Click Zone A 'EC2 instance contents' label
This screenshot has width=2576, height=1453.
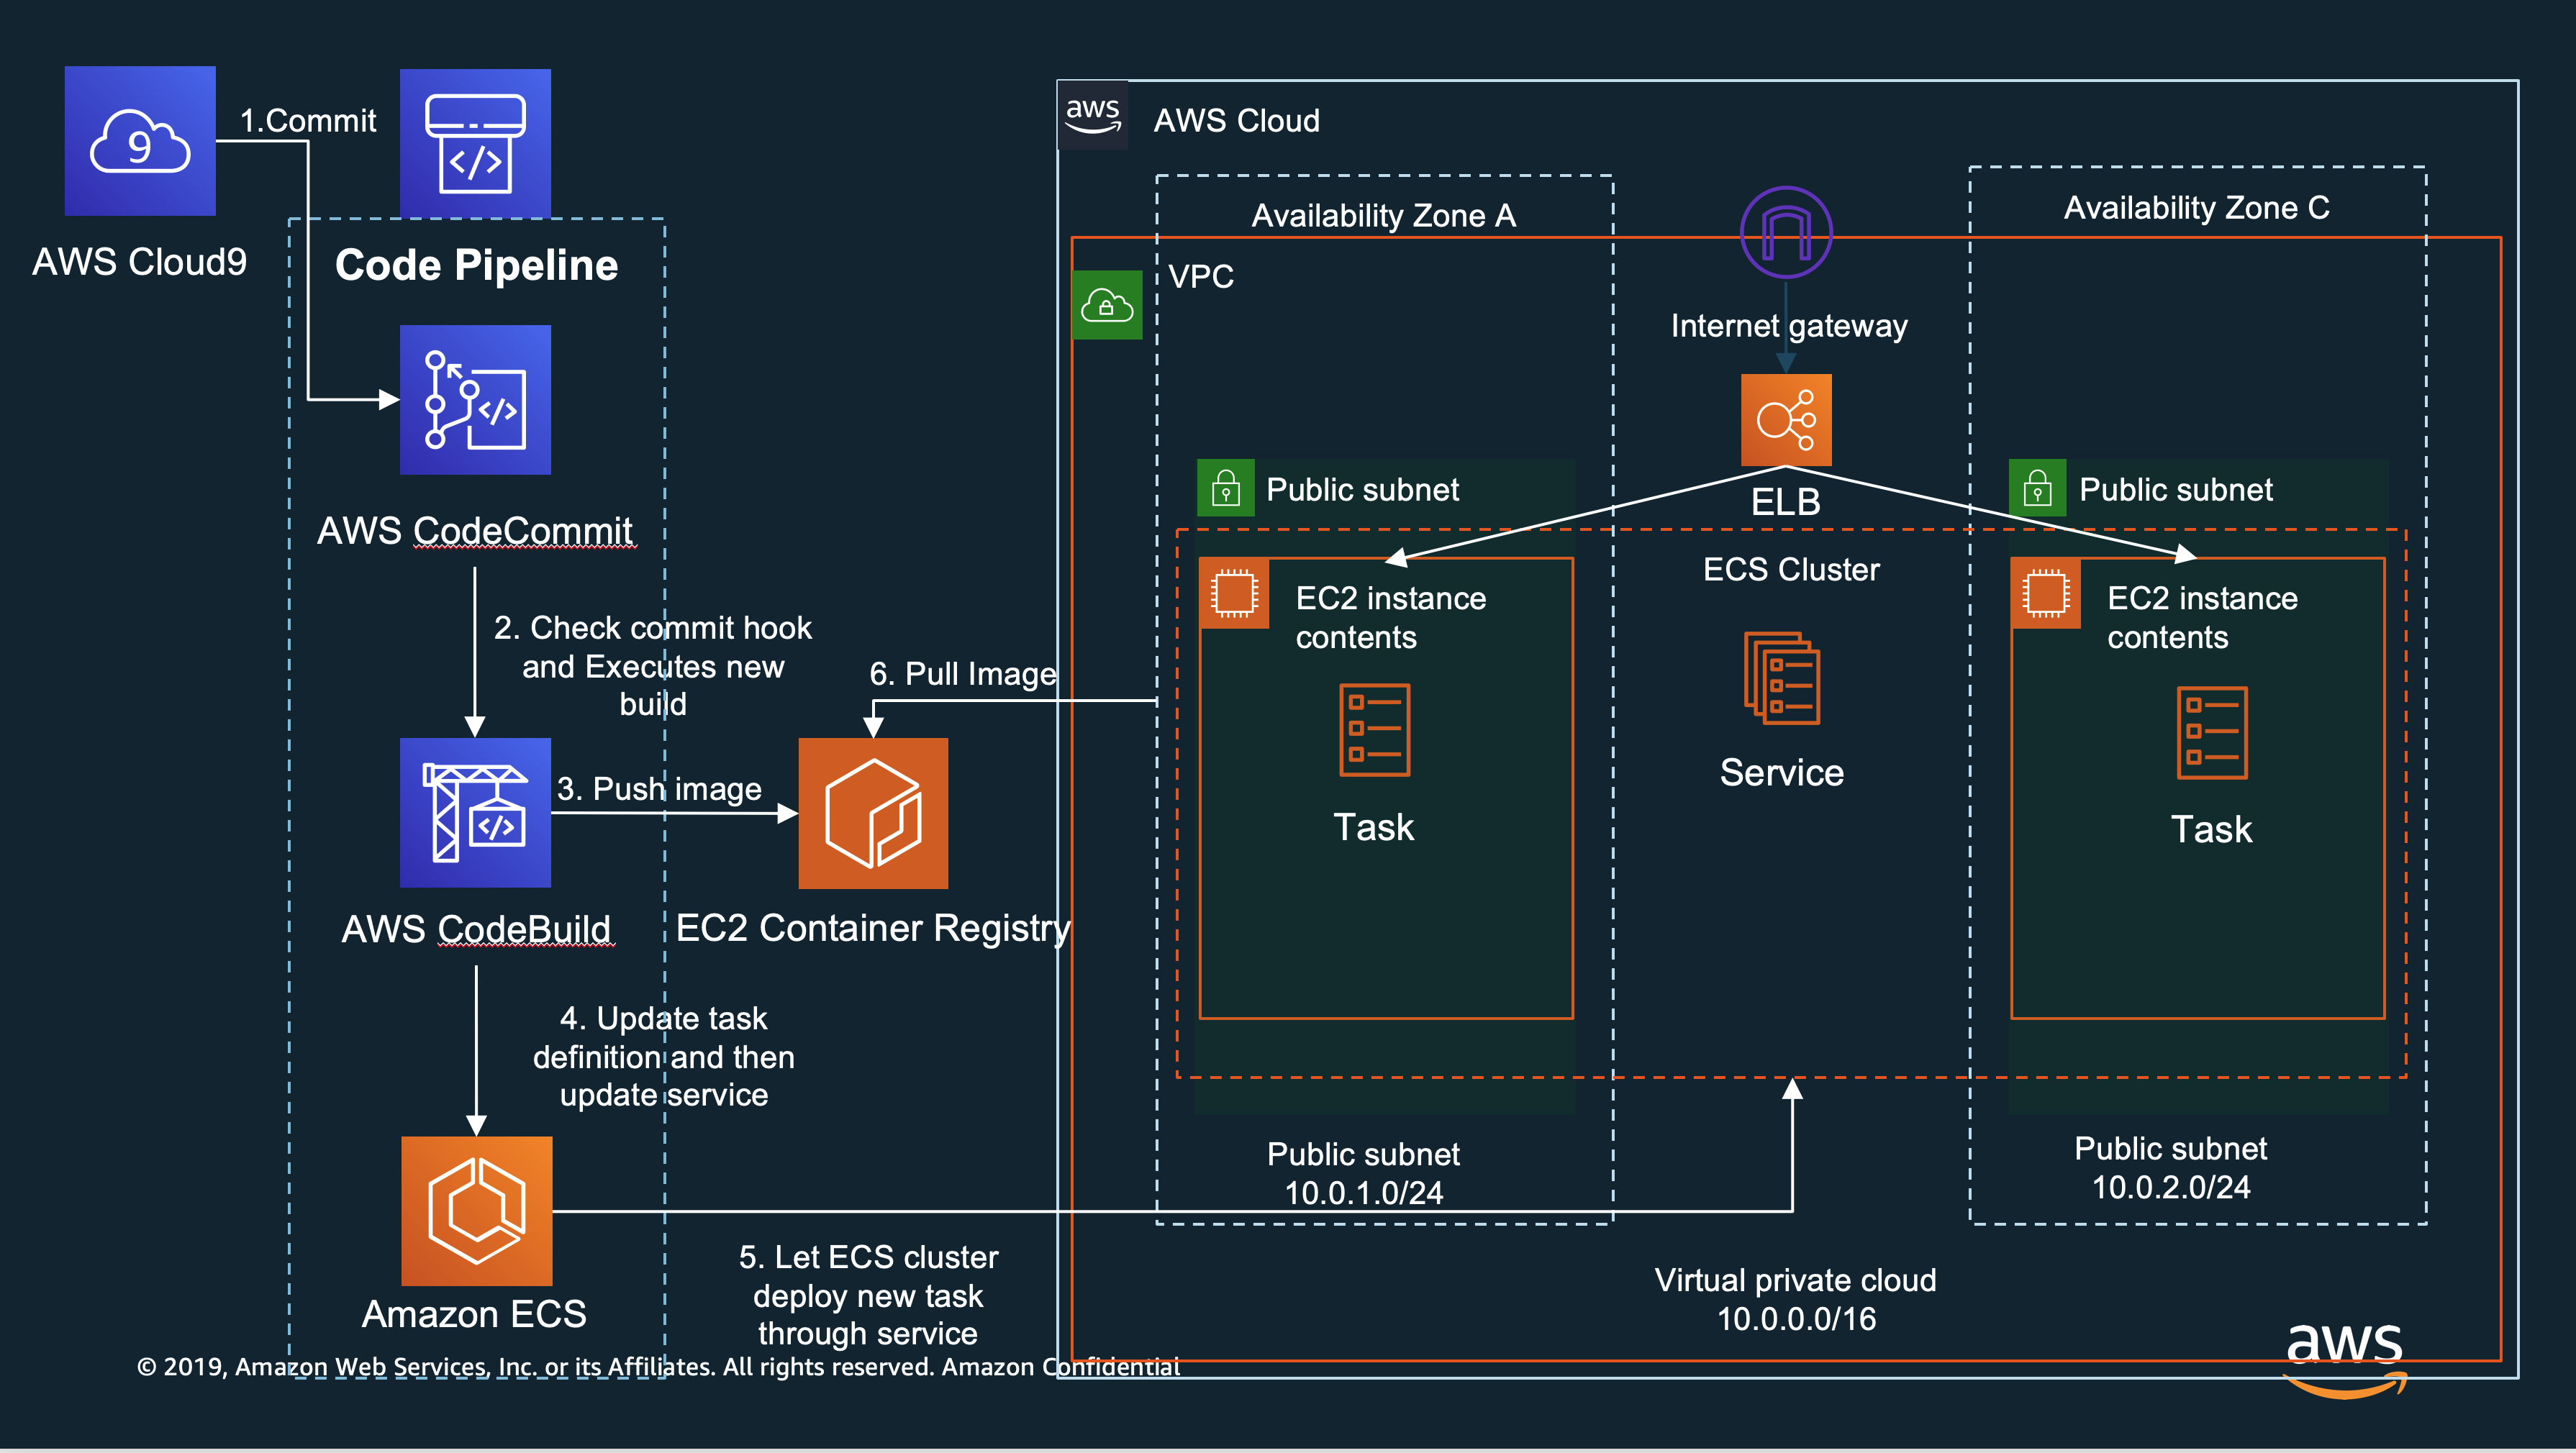click(x=1391, y=618)
